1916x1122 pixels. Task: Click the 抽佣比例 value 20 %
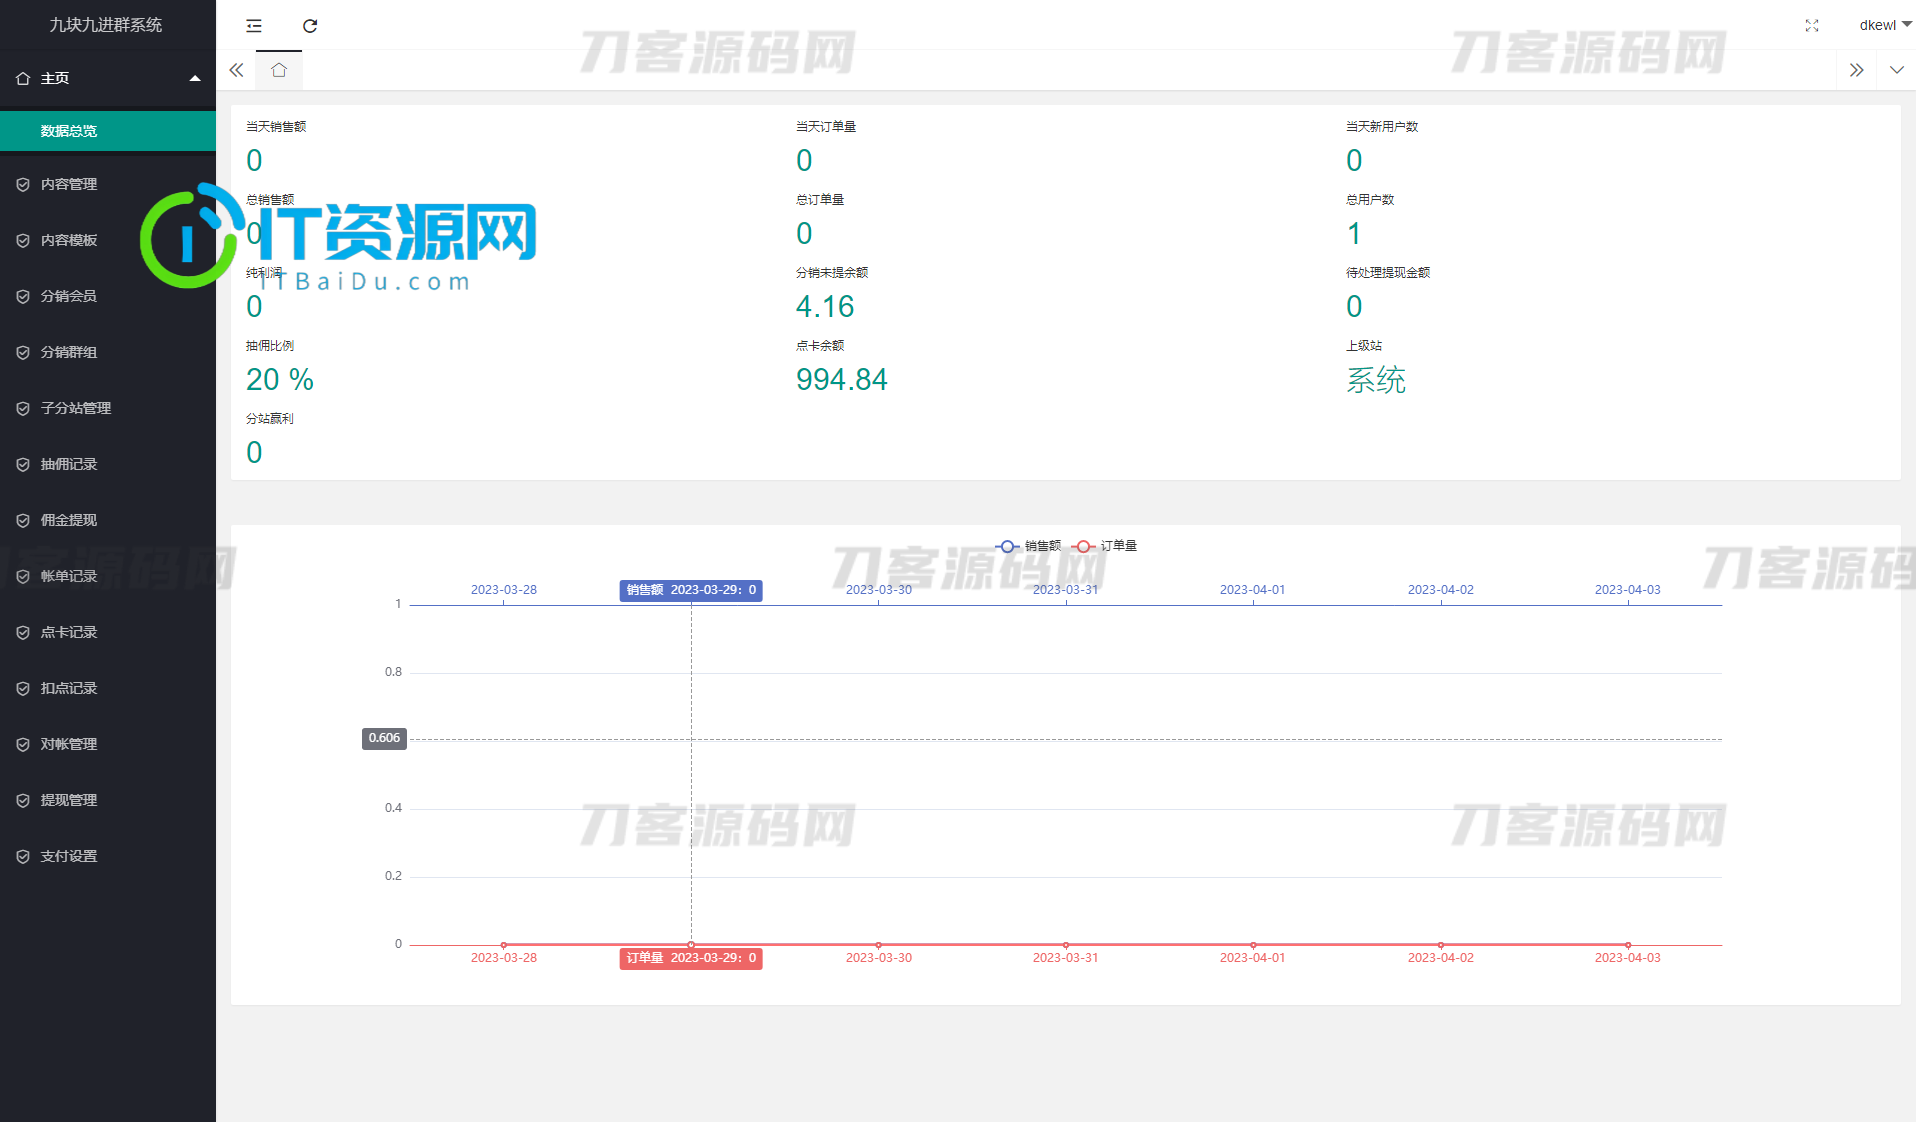click(280, 380)
